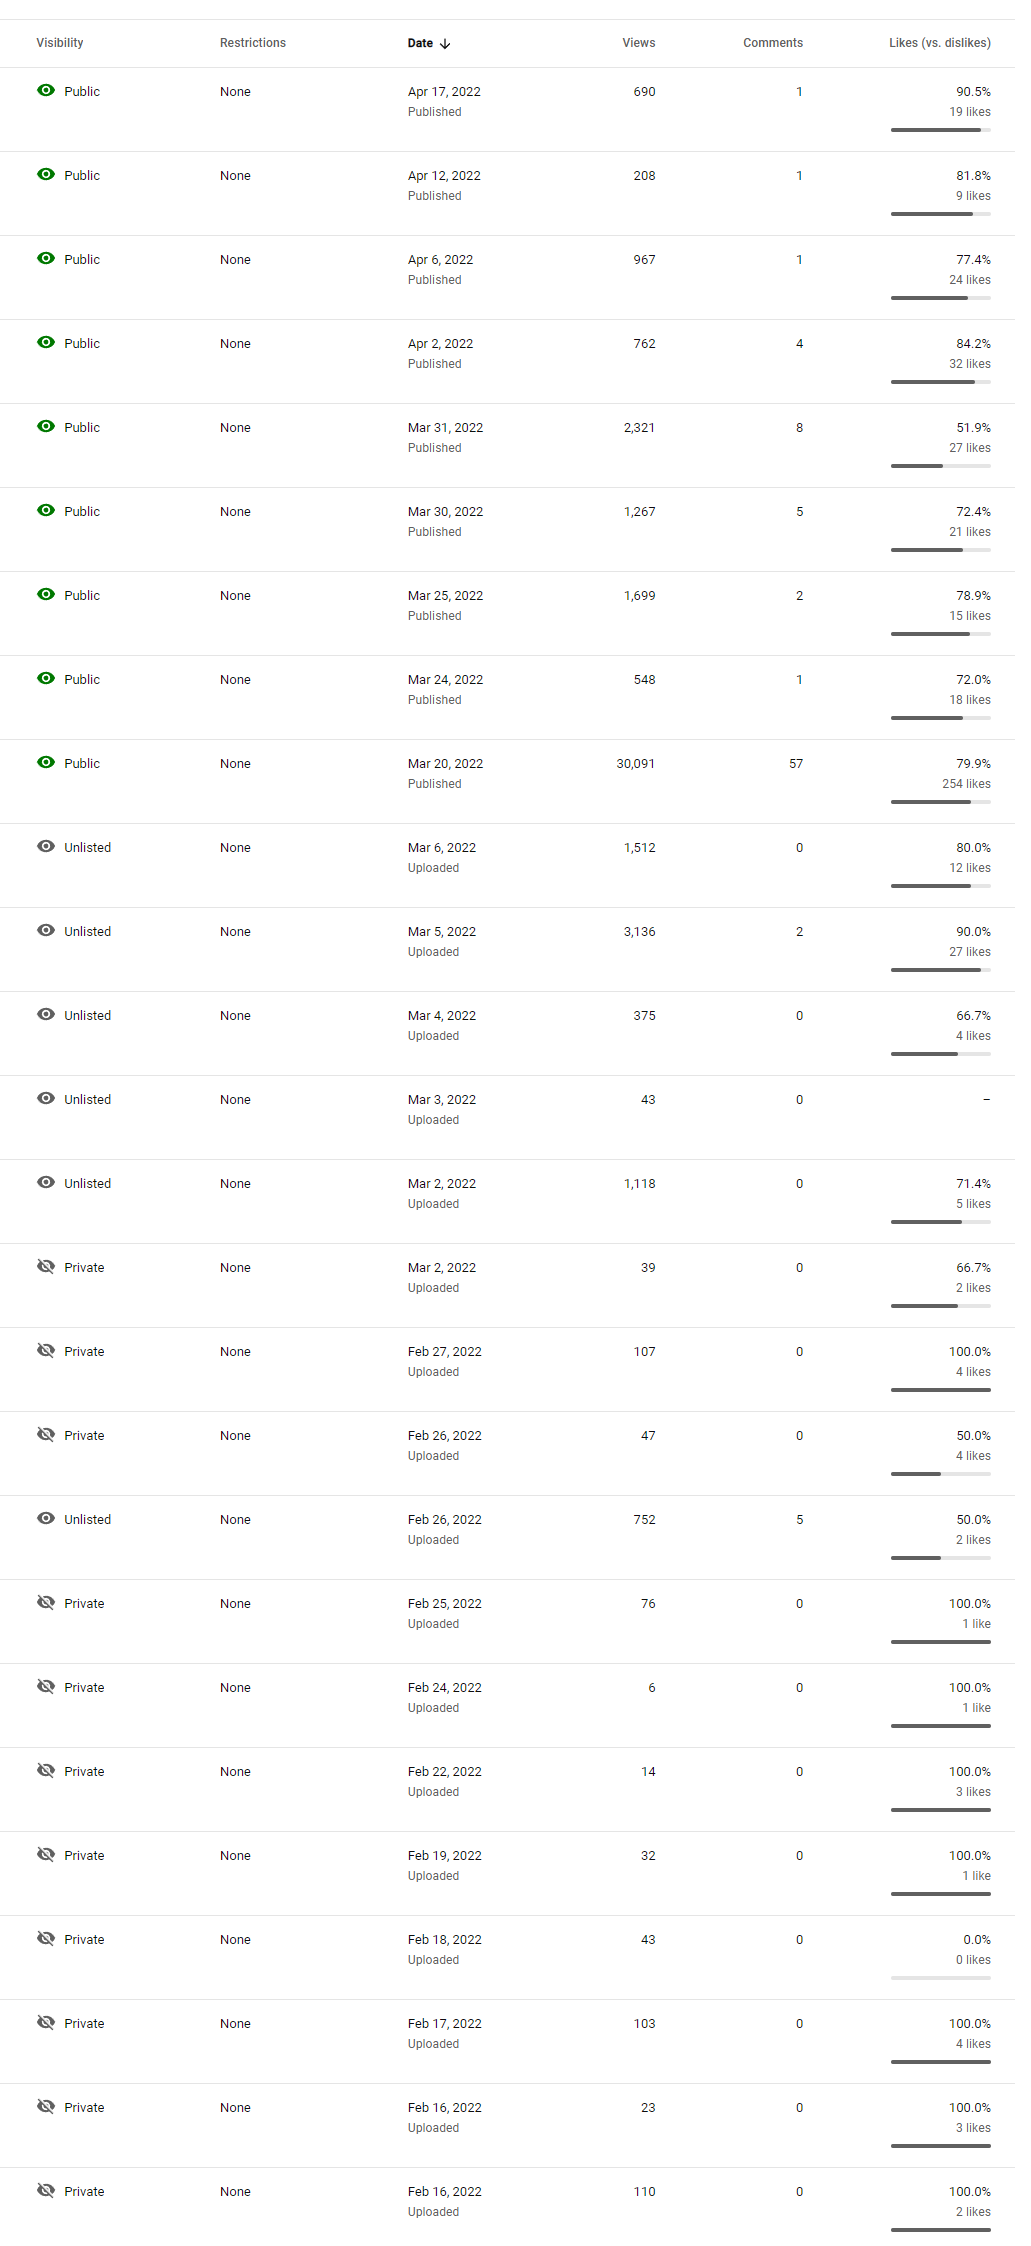Click the likes ratio bar for 51.9% video
This screenshot has width=1031, height=2246.
pos(940,466)
